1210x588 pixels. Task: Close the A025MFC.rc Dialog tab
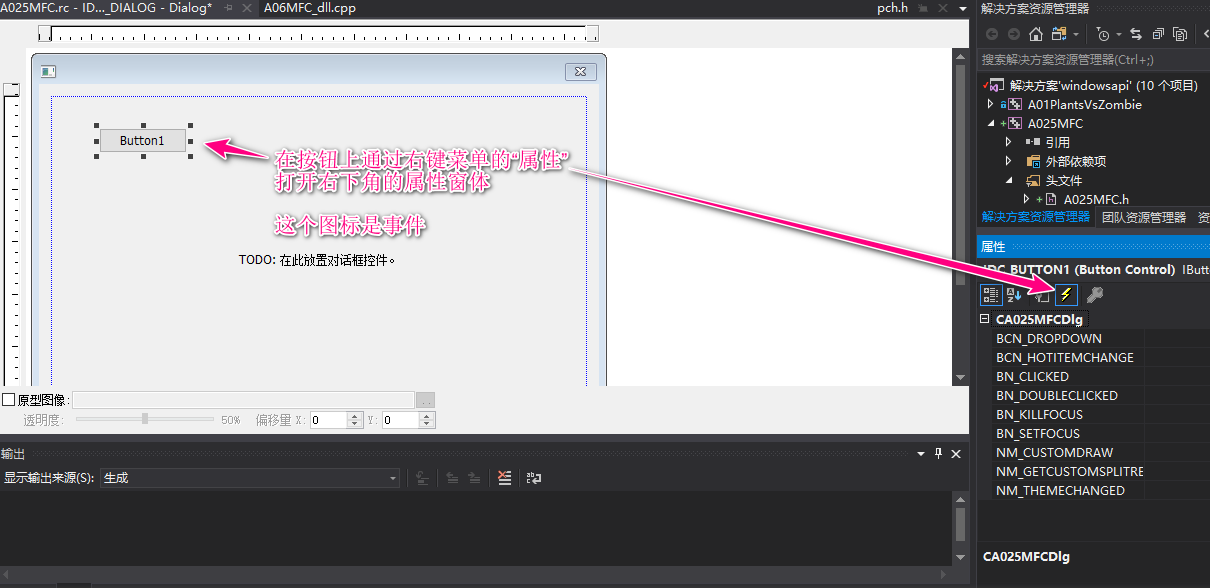[246, 8]
